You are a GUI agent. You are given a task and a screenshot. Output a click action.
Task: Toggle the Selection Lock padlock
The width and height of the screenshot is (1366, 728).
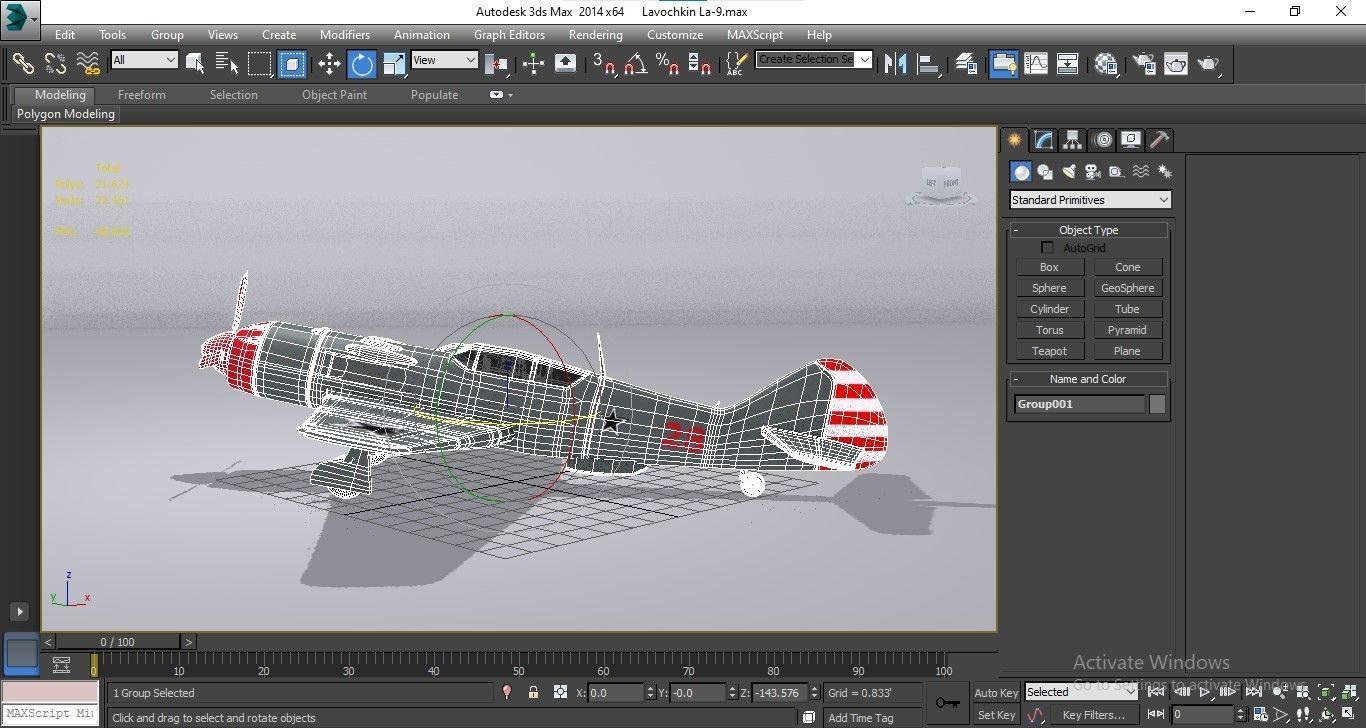[x=533, y=692]
